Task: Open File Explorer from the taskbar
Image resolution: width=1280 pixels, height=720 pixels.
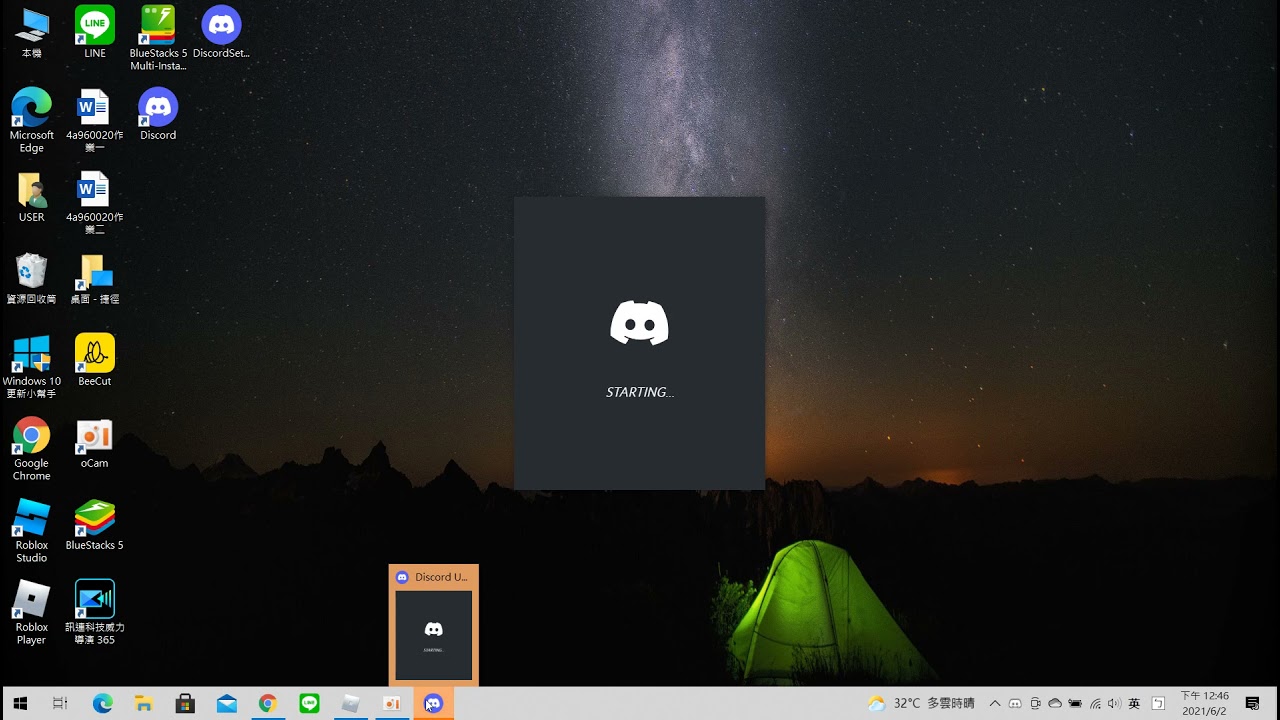Action: tap(144, 704)
